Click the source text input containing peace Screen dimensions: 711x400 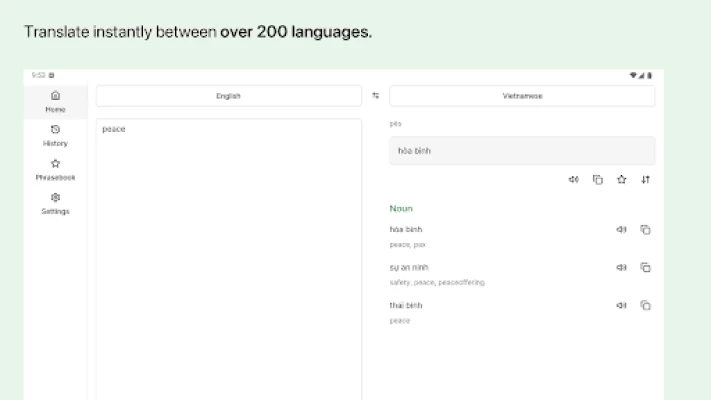[228, 250]
